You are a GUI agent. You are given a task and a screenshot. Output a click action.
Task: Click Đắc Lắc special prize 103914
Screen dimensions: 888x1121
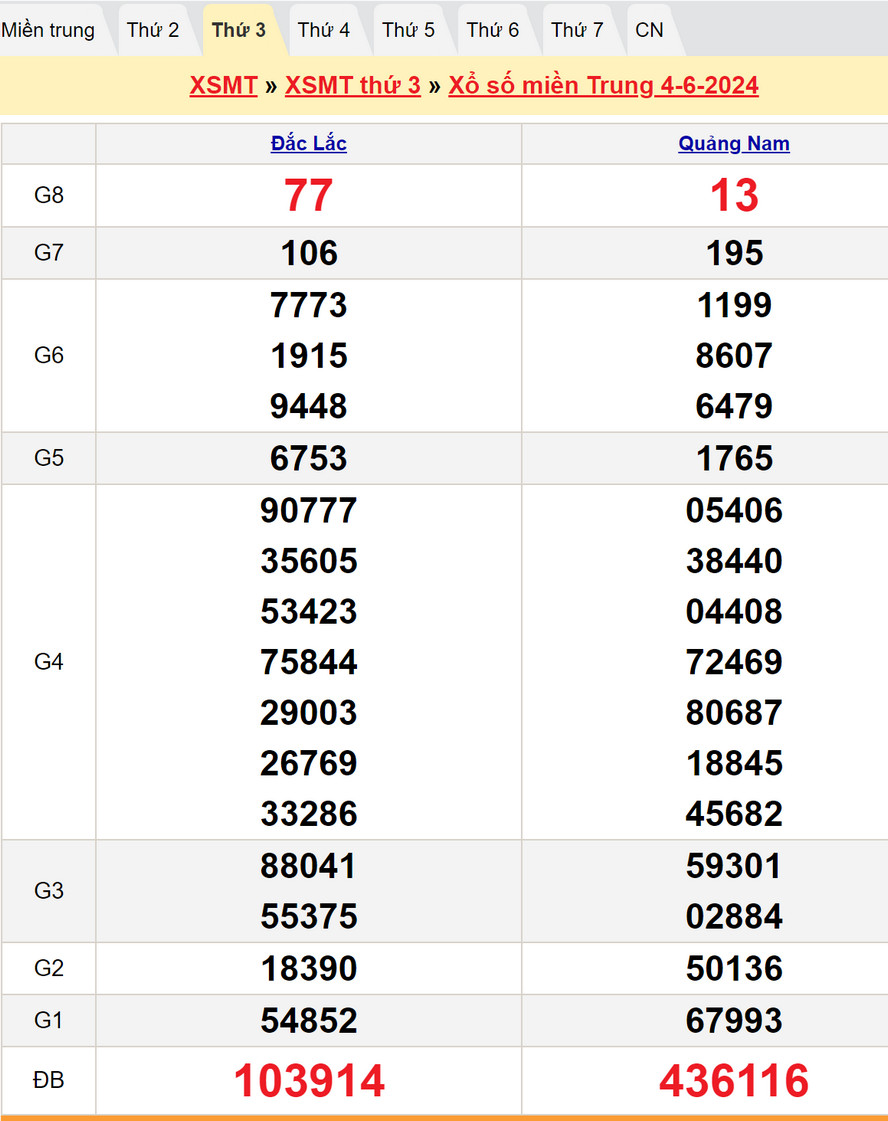pyautogui.click(x=309, y=1081)
